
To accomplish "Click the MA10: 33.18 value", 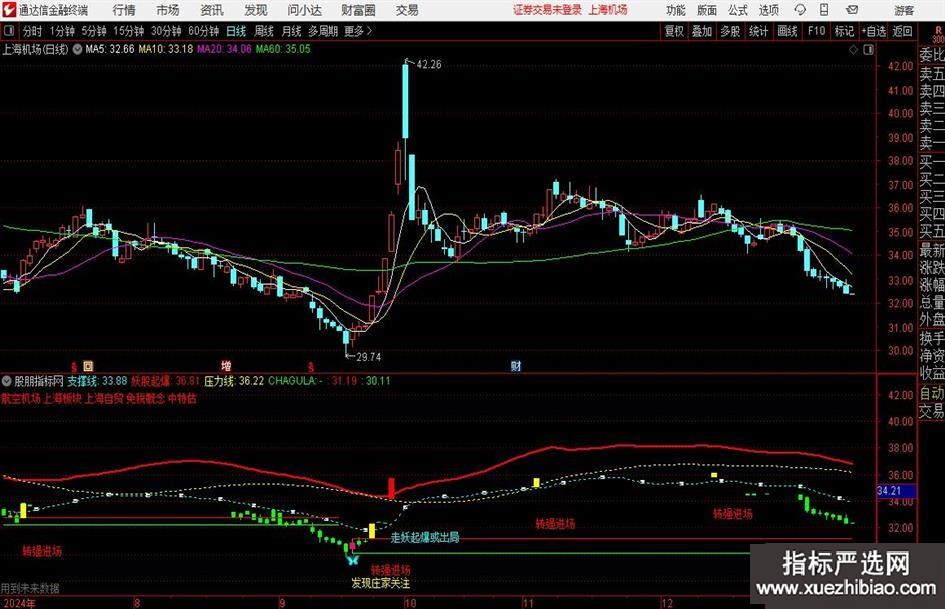I will point(166,49).
